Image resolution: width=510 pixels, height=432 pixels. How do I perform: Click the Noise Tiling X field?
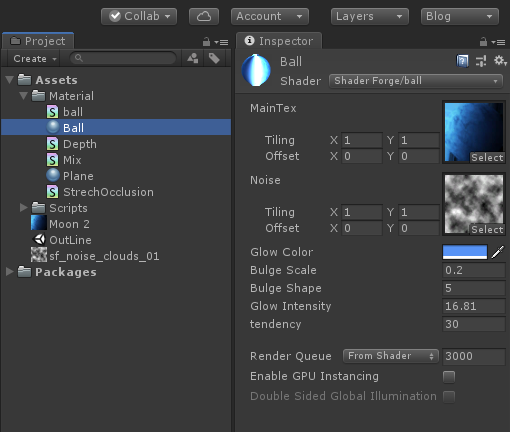point(362,212)
